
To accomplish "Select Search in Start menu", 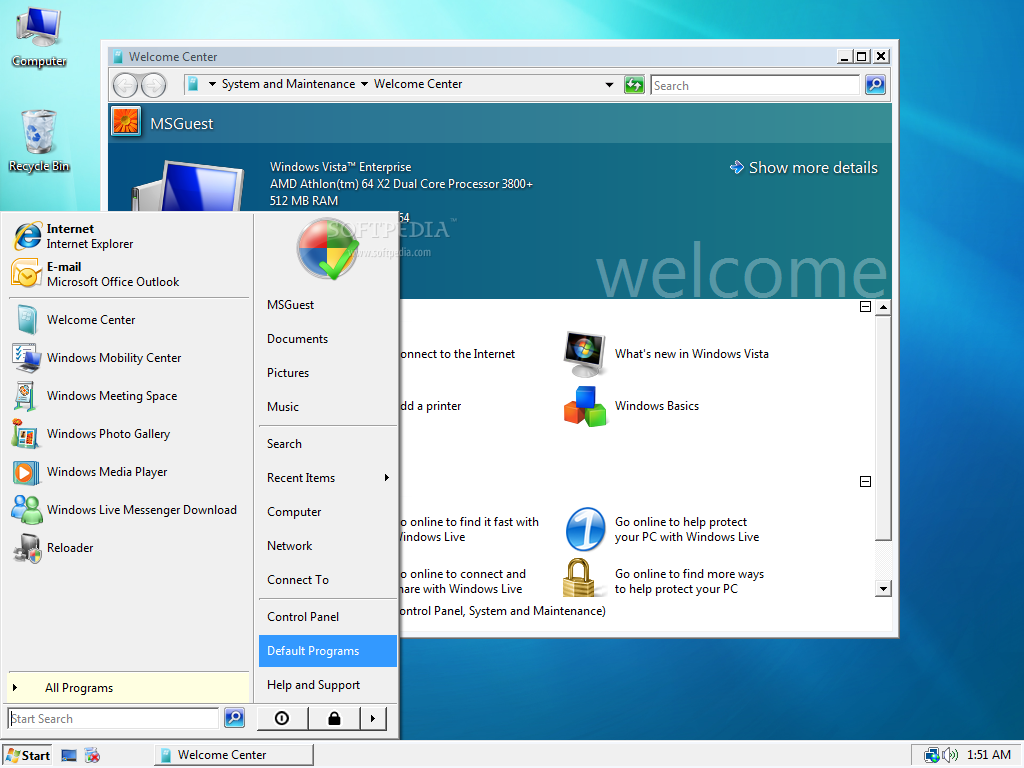I will tap(328, 444).
